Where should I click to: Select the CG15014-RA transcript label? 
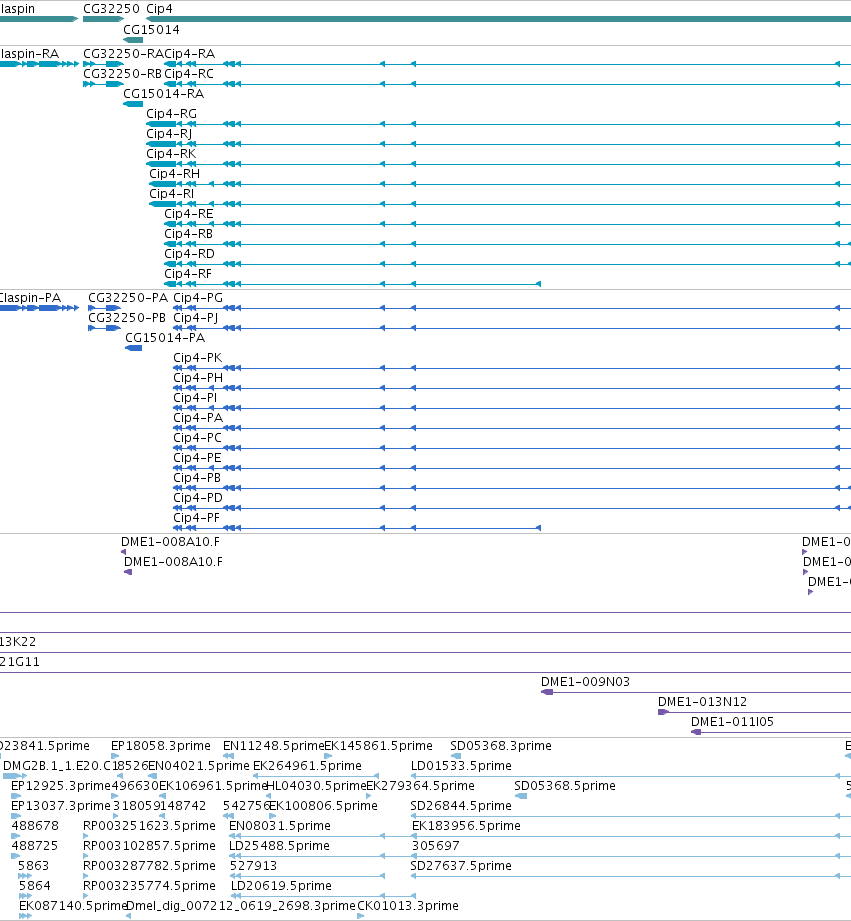pyautogui.click(x=163, y=94)
